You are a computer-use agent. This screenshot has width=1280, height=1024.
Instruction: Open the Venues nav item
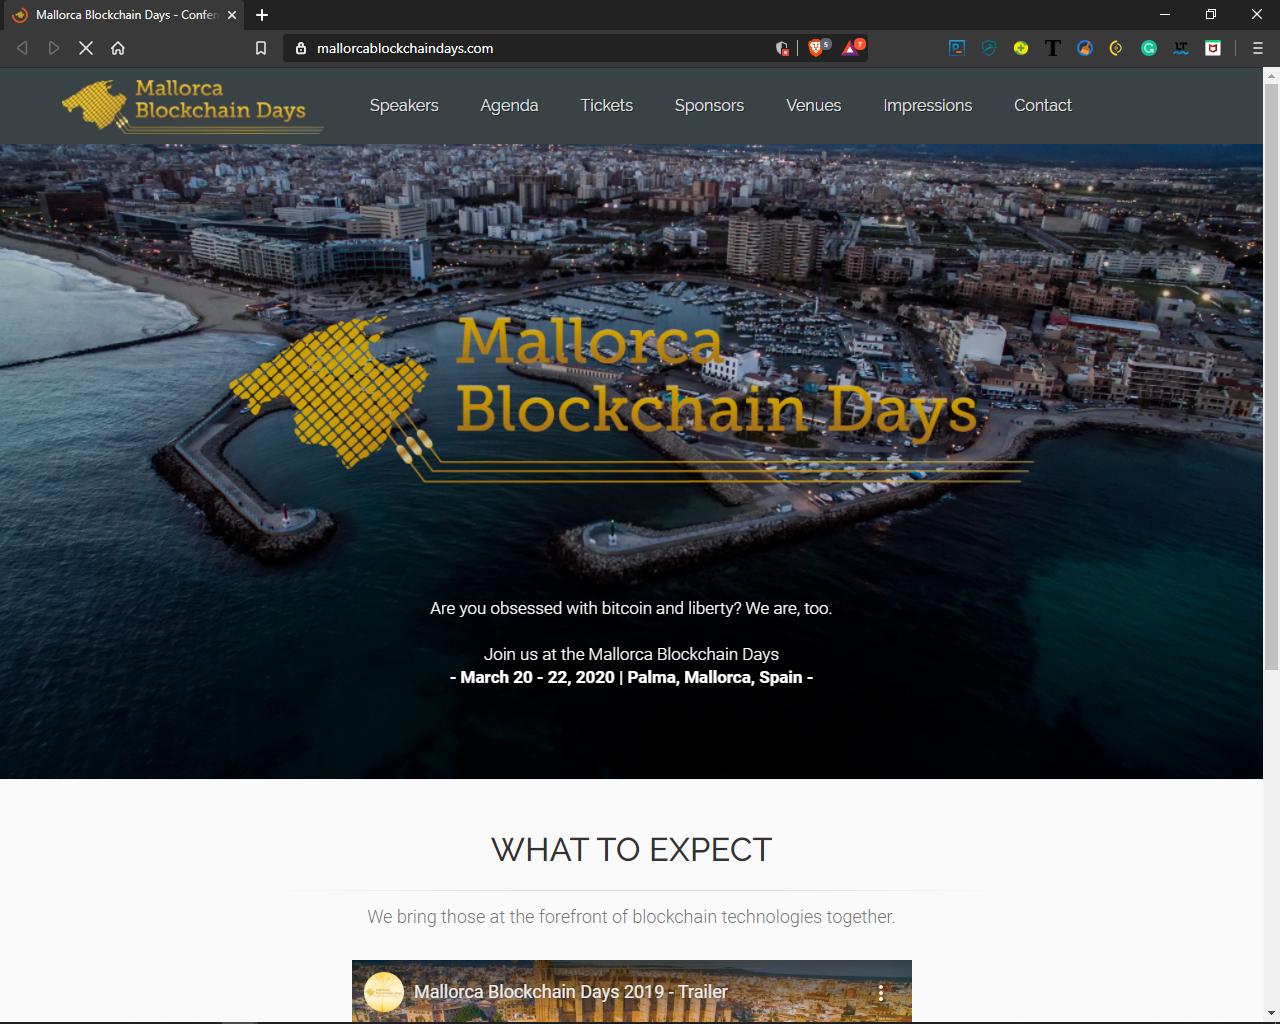[x=813, y=105]
